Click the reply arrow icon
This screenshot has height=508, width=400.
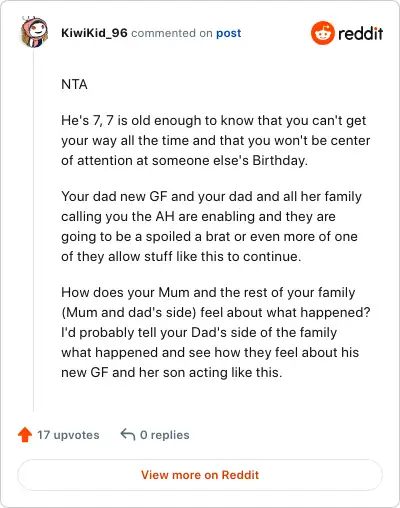tap(128, 434)
